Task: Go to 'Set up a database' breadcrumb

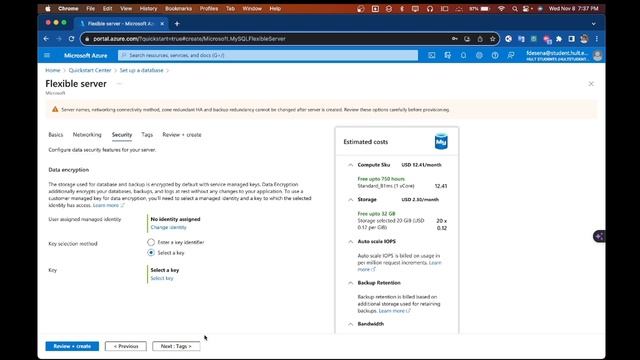Action: pos(141,70)
